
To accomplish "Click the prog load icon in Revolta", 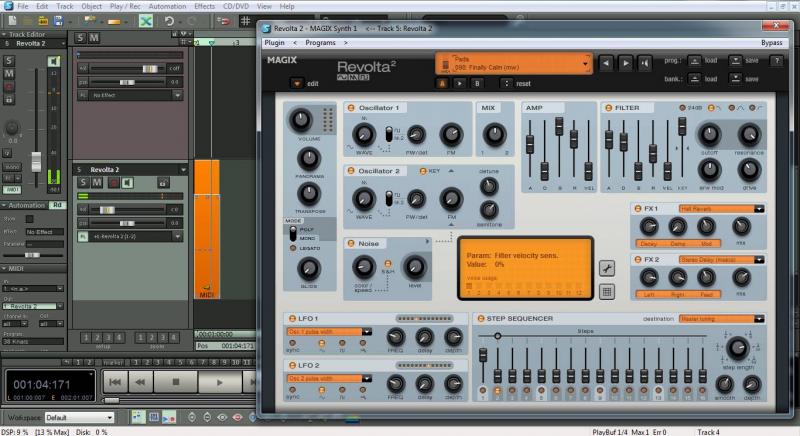I will click(694, 61).
